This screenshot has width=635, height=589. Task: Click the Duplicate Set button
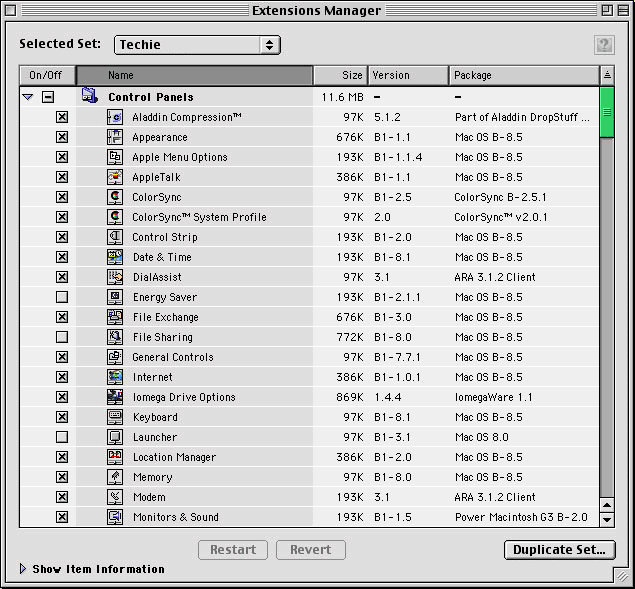[560, 550]
